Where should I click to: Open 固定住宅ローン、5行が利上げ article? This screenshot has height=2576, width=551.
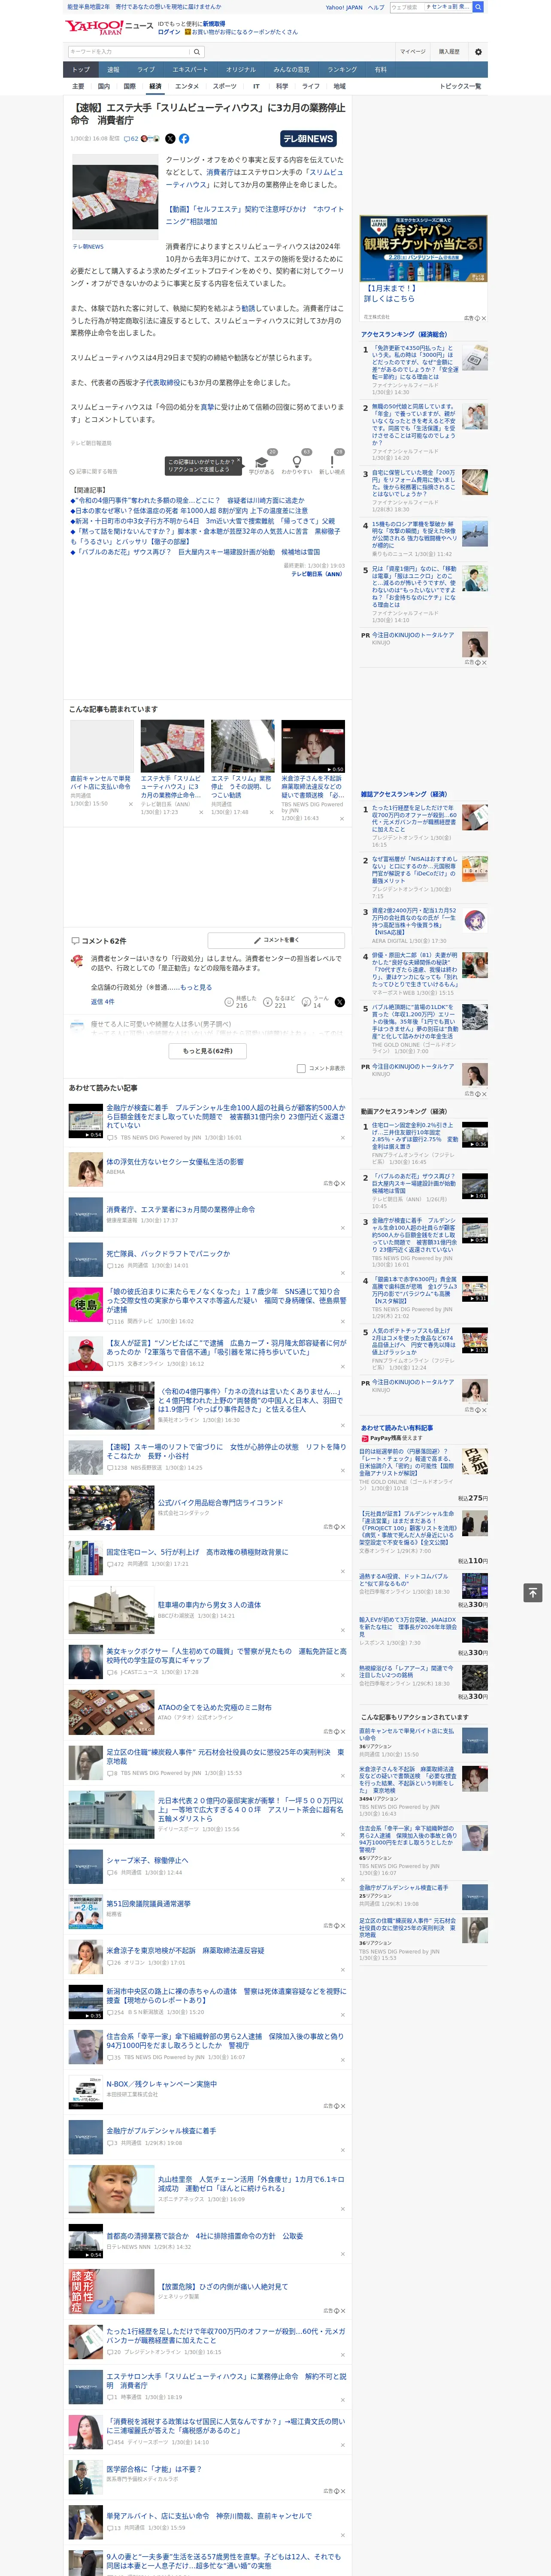[197, 1552]
